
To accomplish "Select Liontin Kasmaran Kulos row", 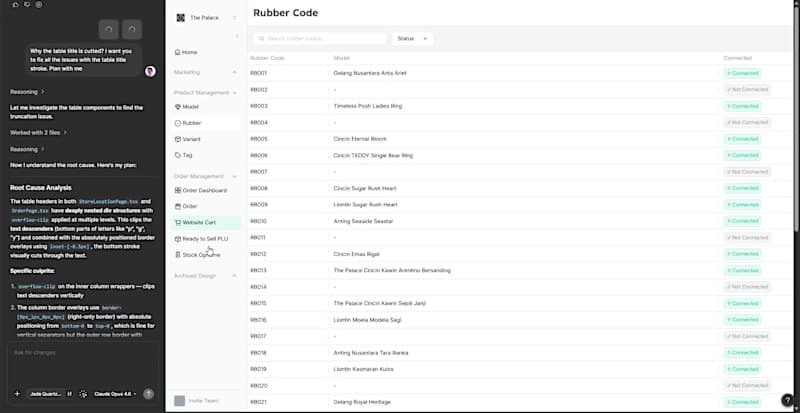I will click(x=520, y=369).
